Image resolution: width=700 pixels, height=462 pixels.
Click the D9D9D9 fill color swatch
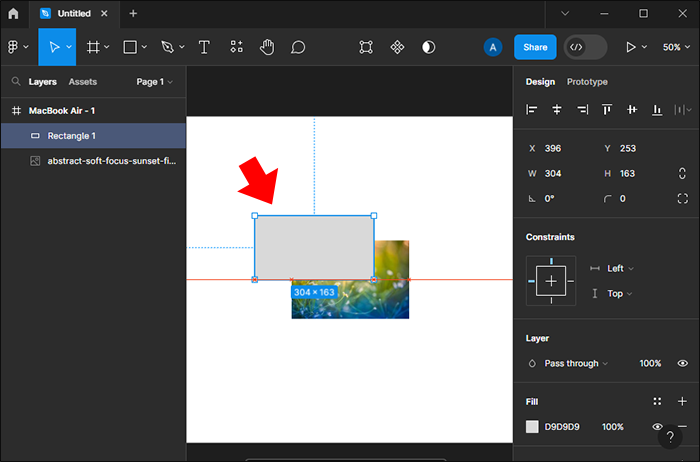click(532, 427)
